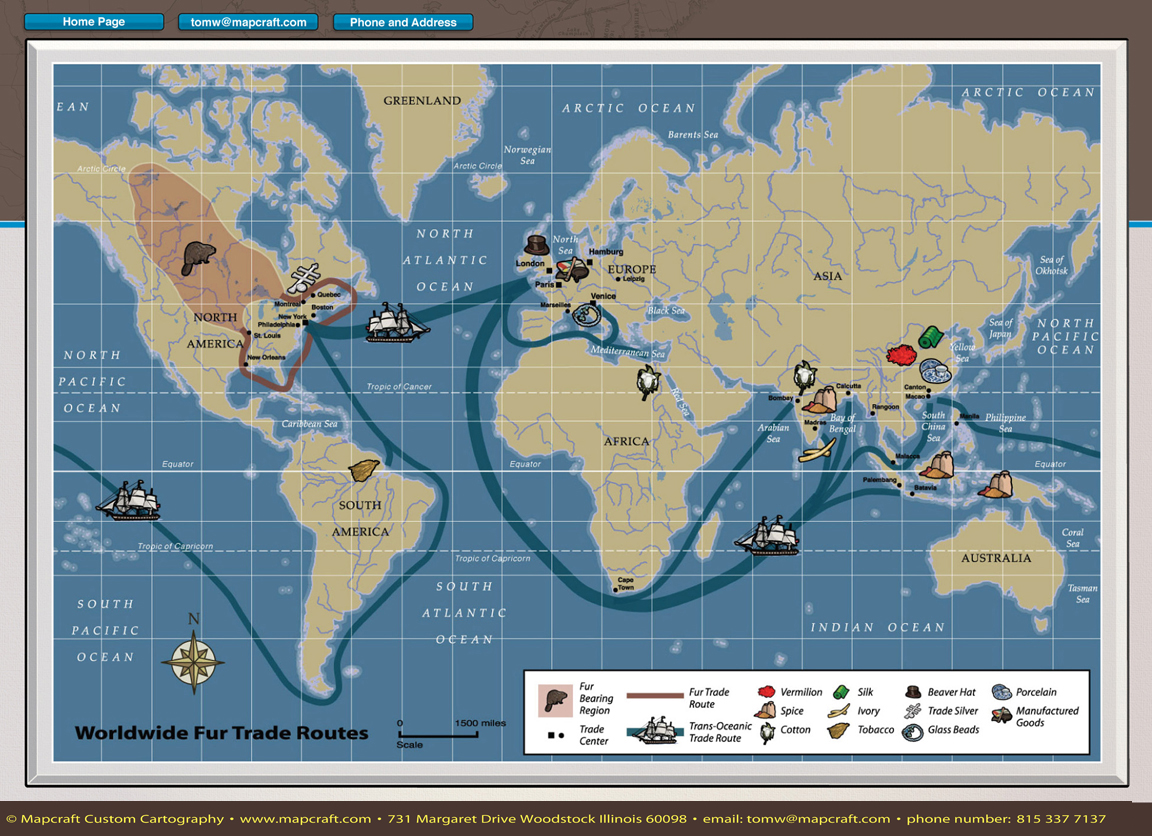This screenshot has width=1152, height=836.
Task: Click the London trade center label
Action: point(530,263)
